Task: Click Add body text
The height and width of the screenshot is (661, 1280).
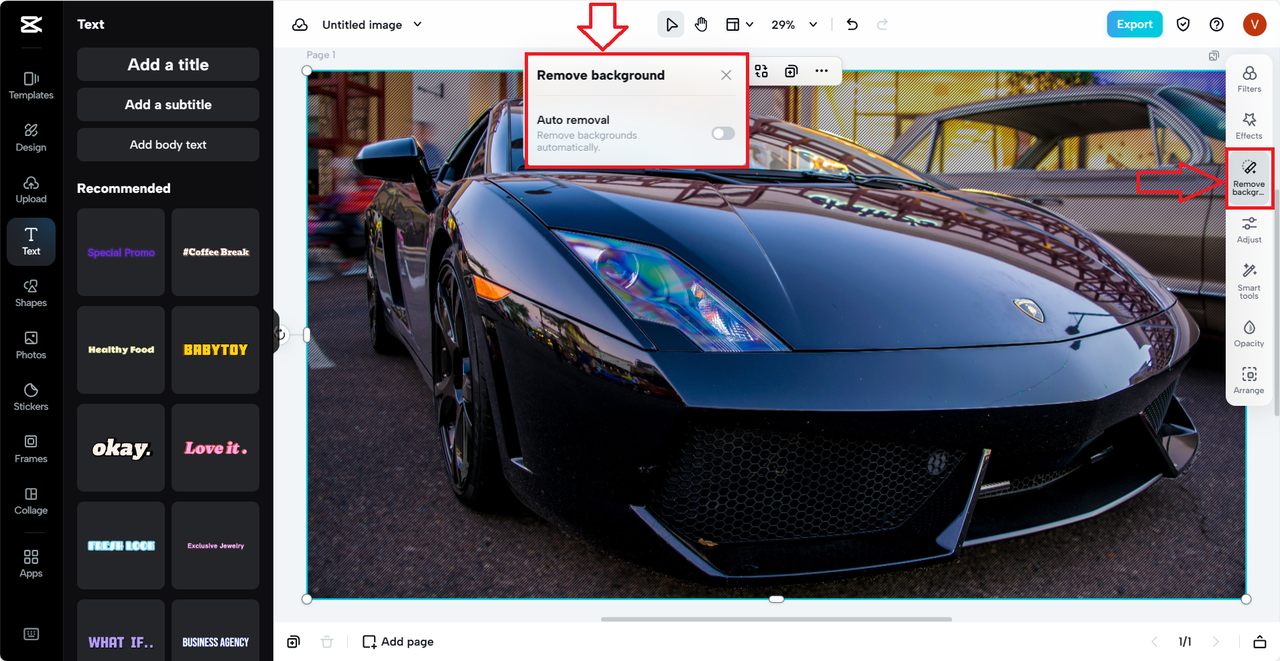Action: click(x=168, y=144)
